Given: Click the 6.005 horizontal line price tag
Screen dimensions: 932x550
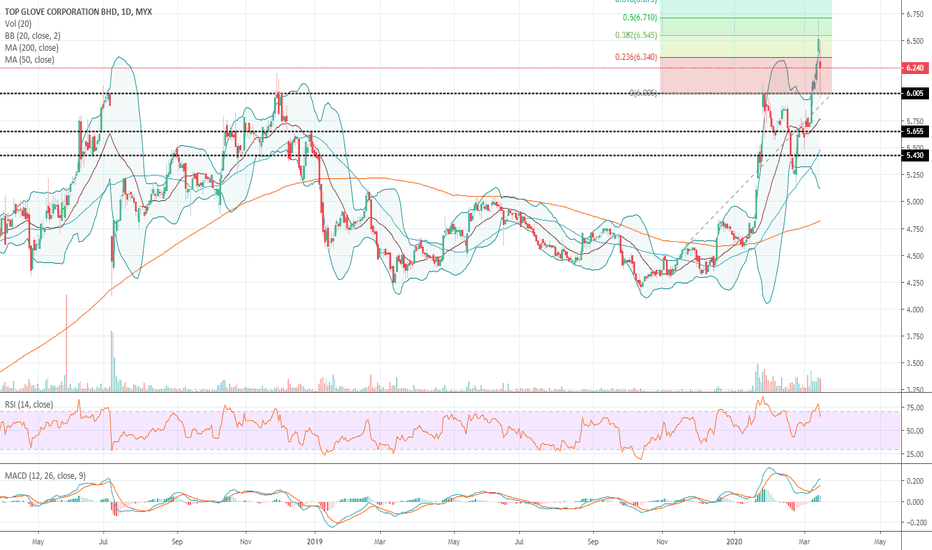Looking at the screenshot, I should [915, 93].
